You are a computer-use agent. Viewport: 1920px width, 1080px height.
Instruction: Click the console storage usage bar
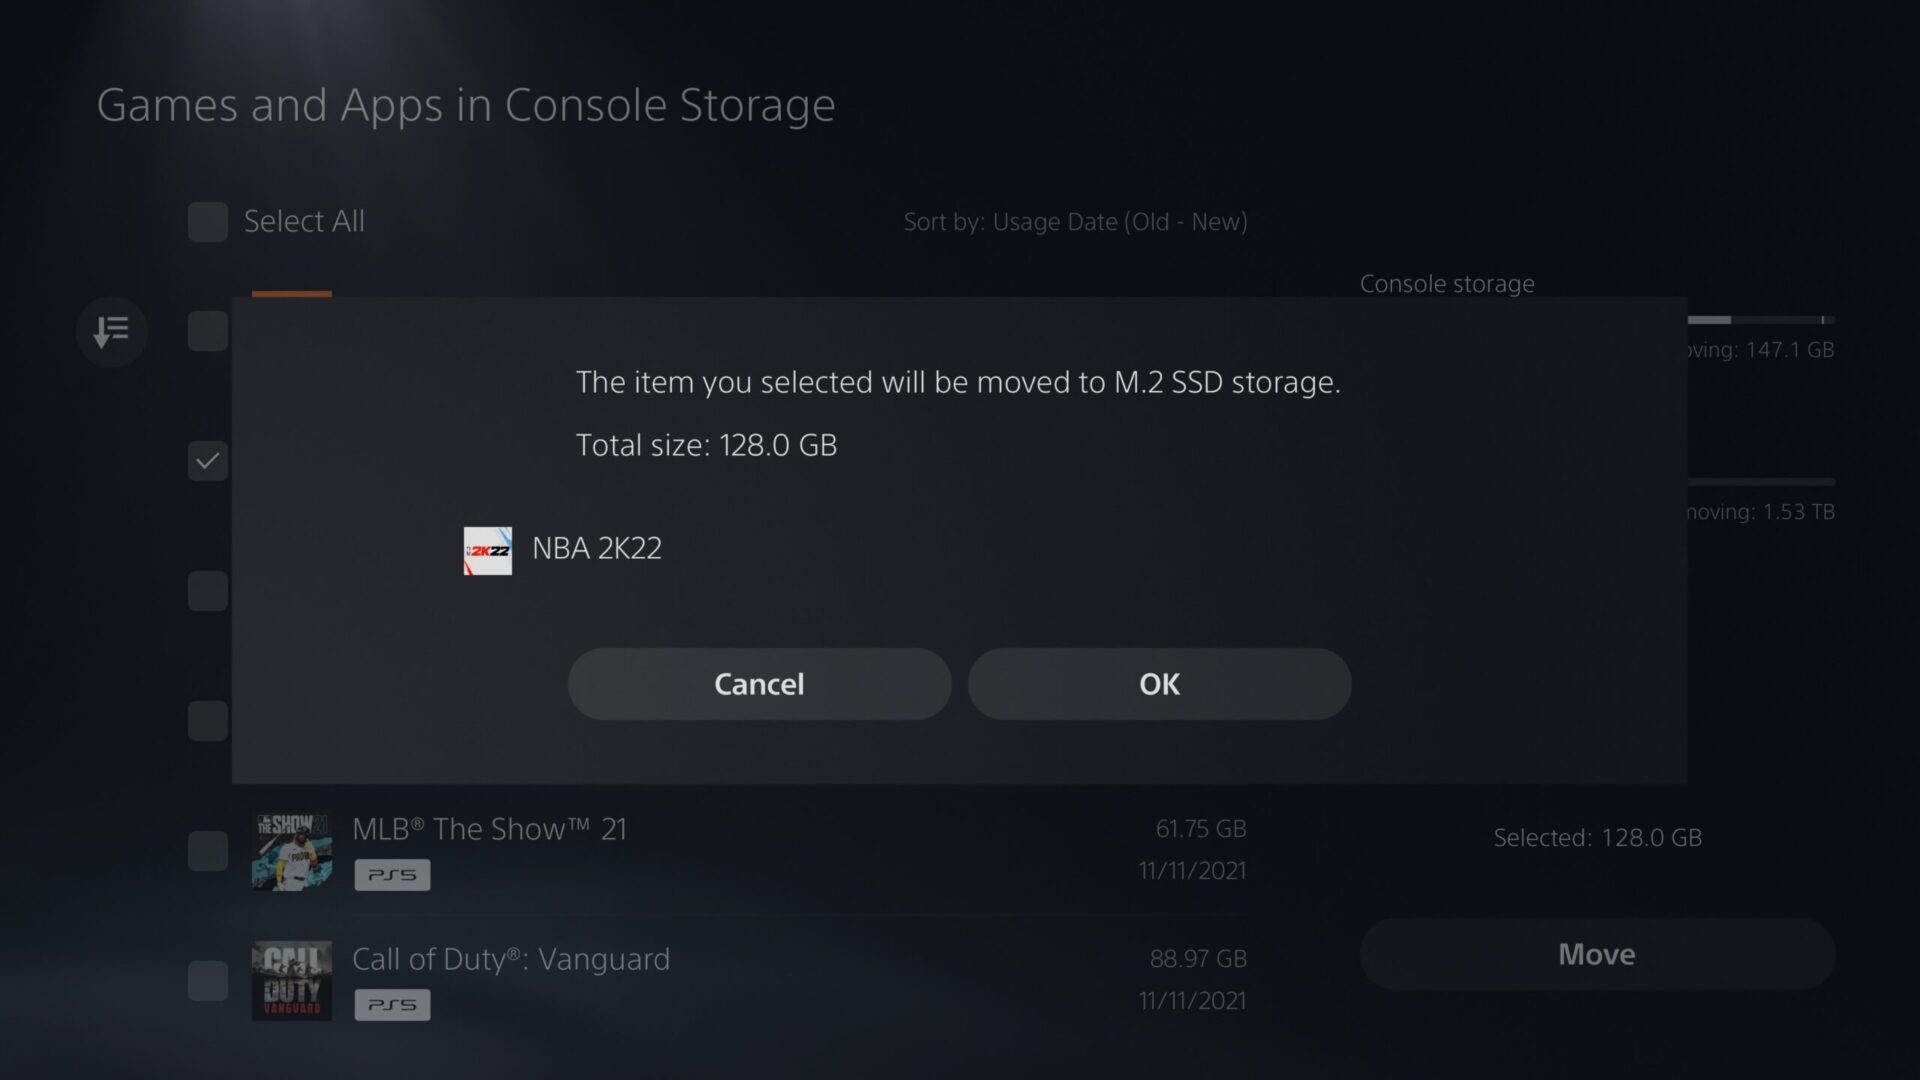pyautogui.click(x=1760, y=320)
